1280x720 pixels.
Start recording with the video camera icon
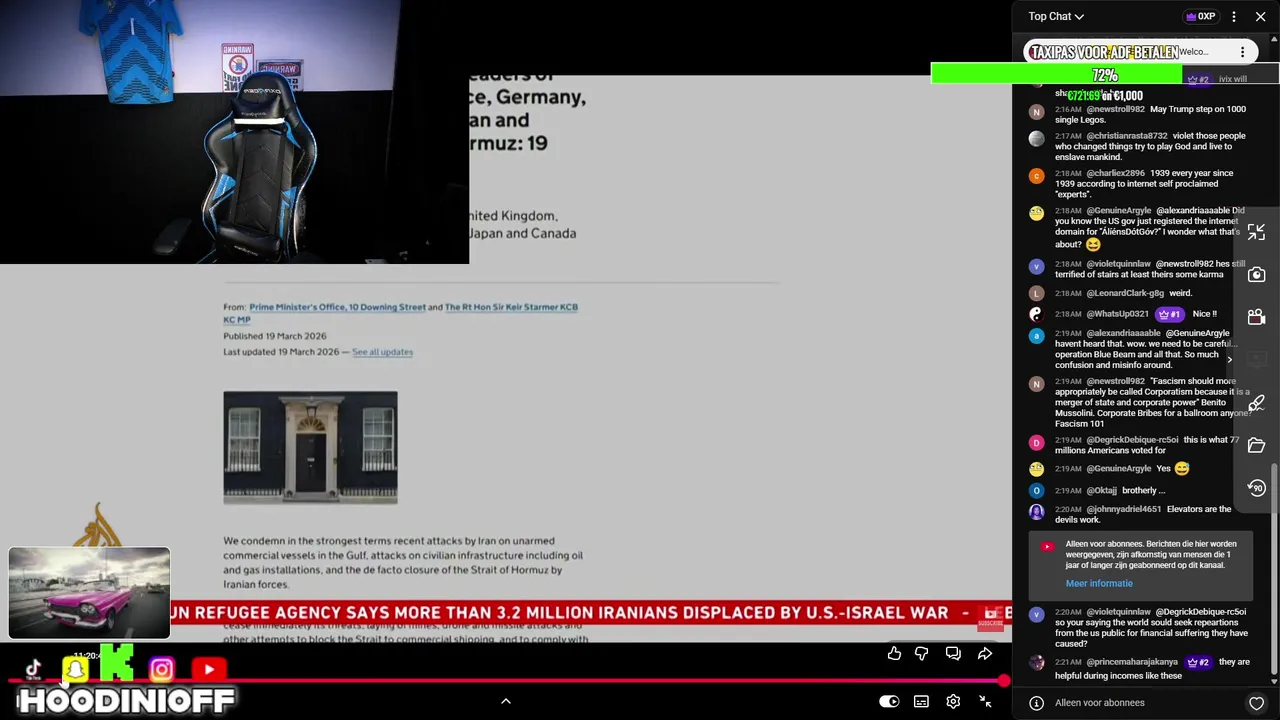click(x=1257, y=317)
